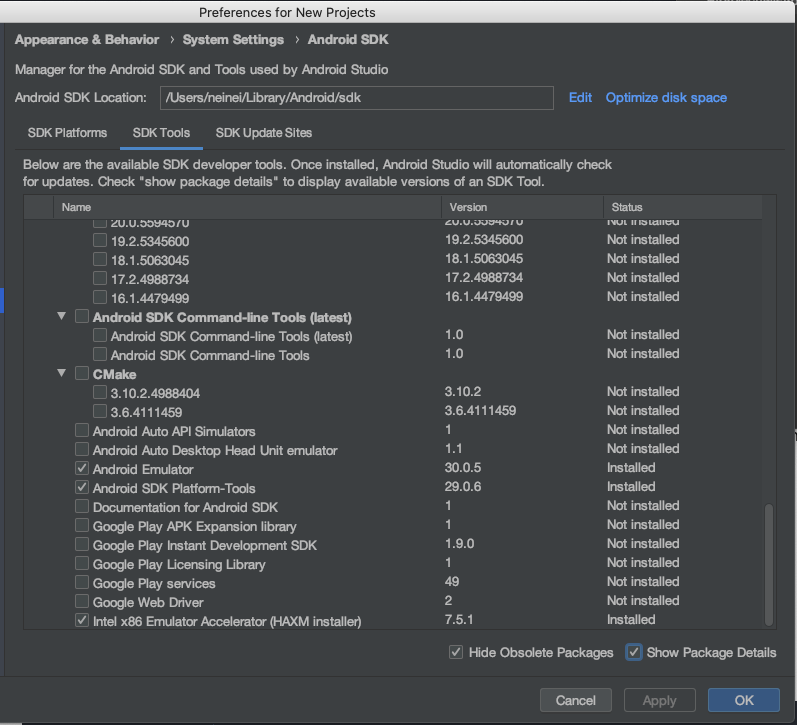Click the Cancel button

[575, 700]
